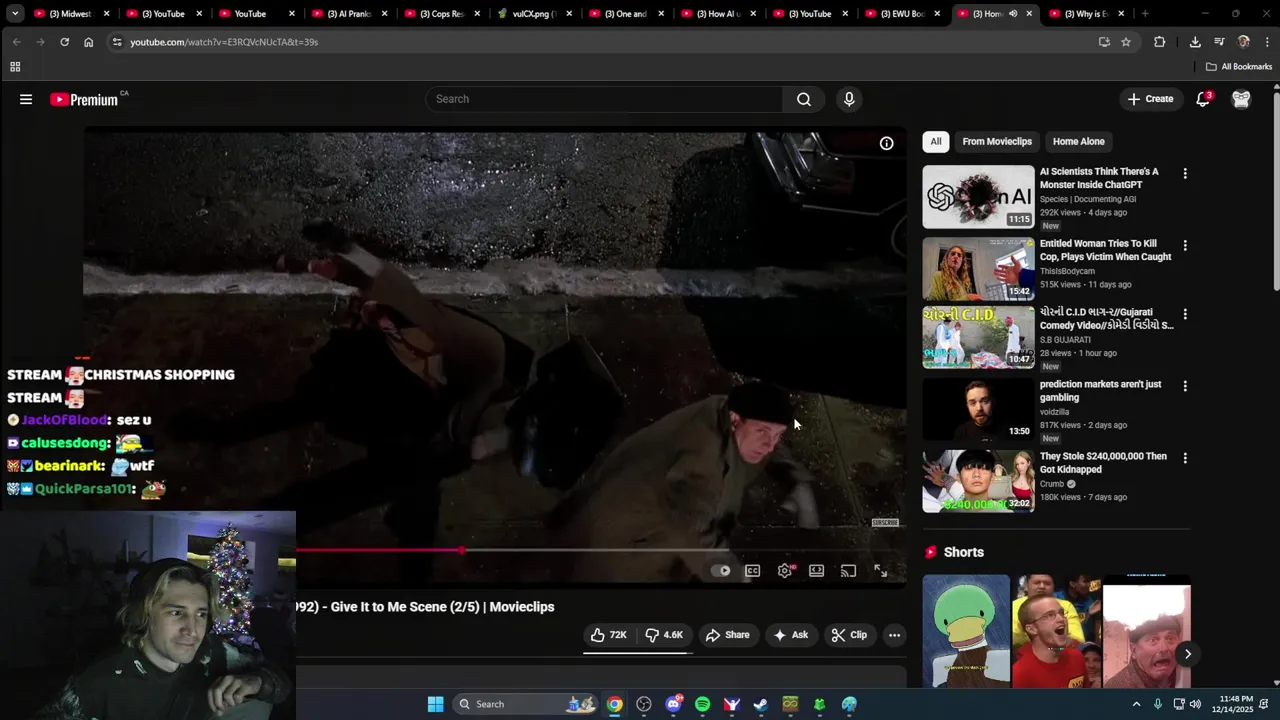Open Spotify from the taskbar
This screenshot has width=1280, height=720.
tap(702, 704)
